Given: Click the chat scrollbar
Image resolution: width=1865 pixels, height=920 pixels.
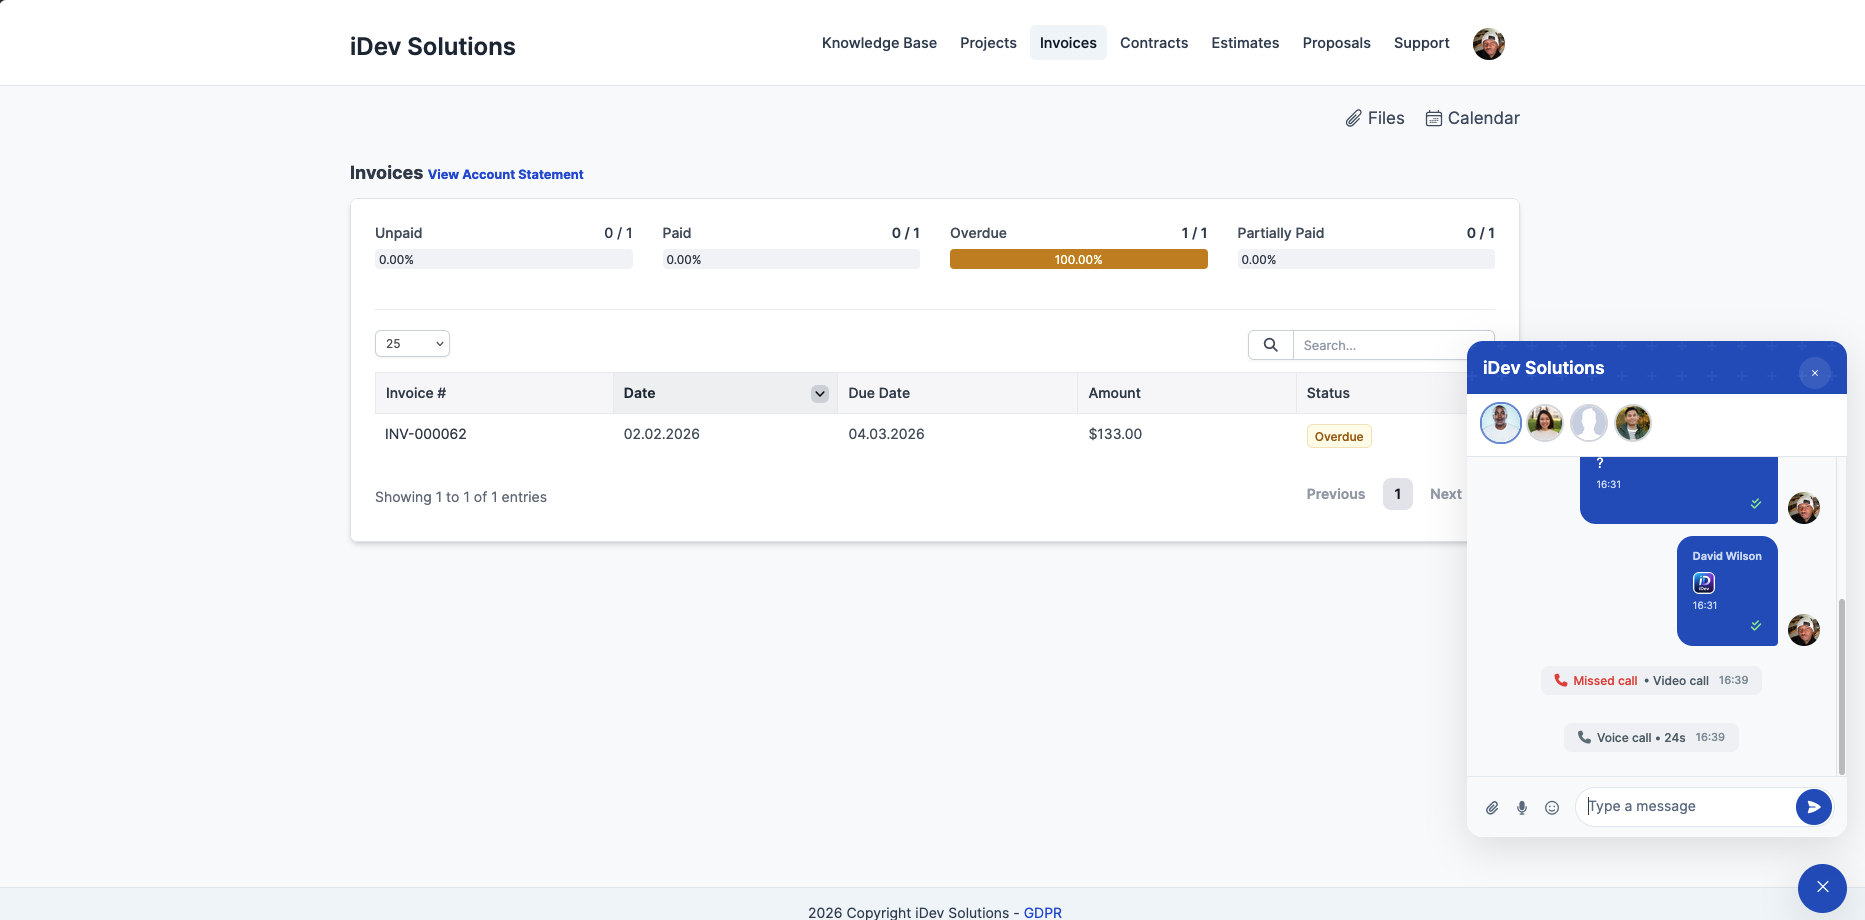Looking at the screenshot, I should pyautogui.click(x=1841, y=687).
